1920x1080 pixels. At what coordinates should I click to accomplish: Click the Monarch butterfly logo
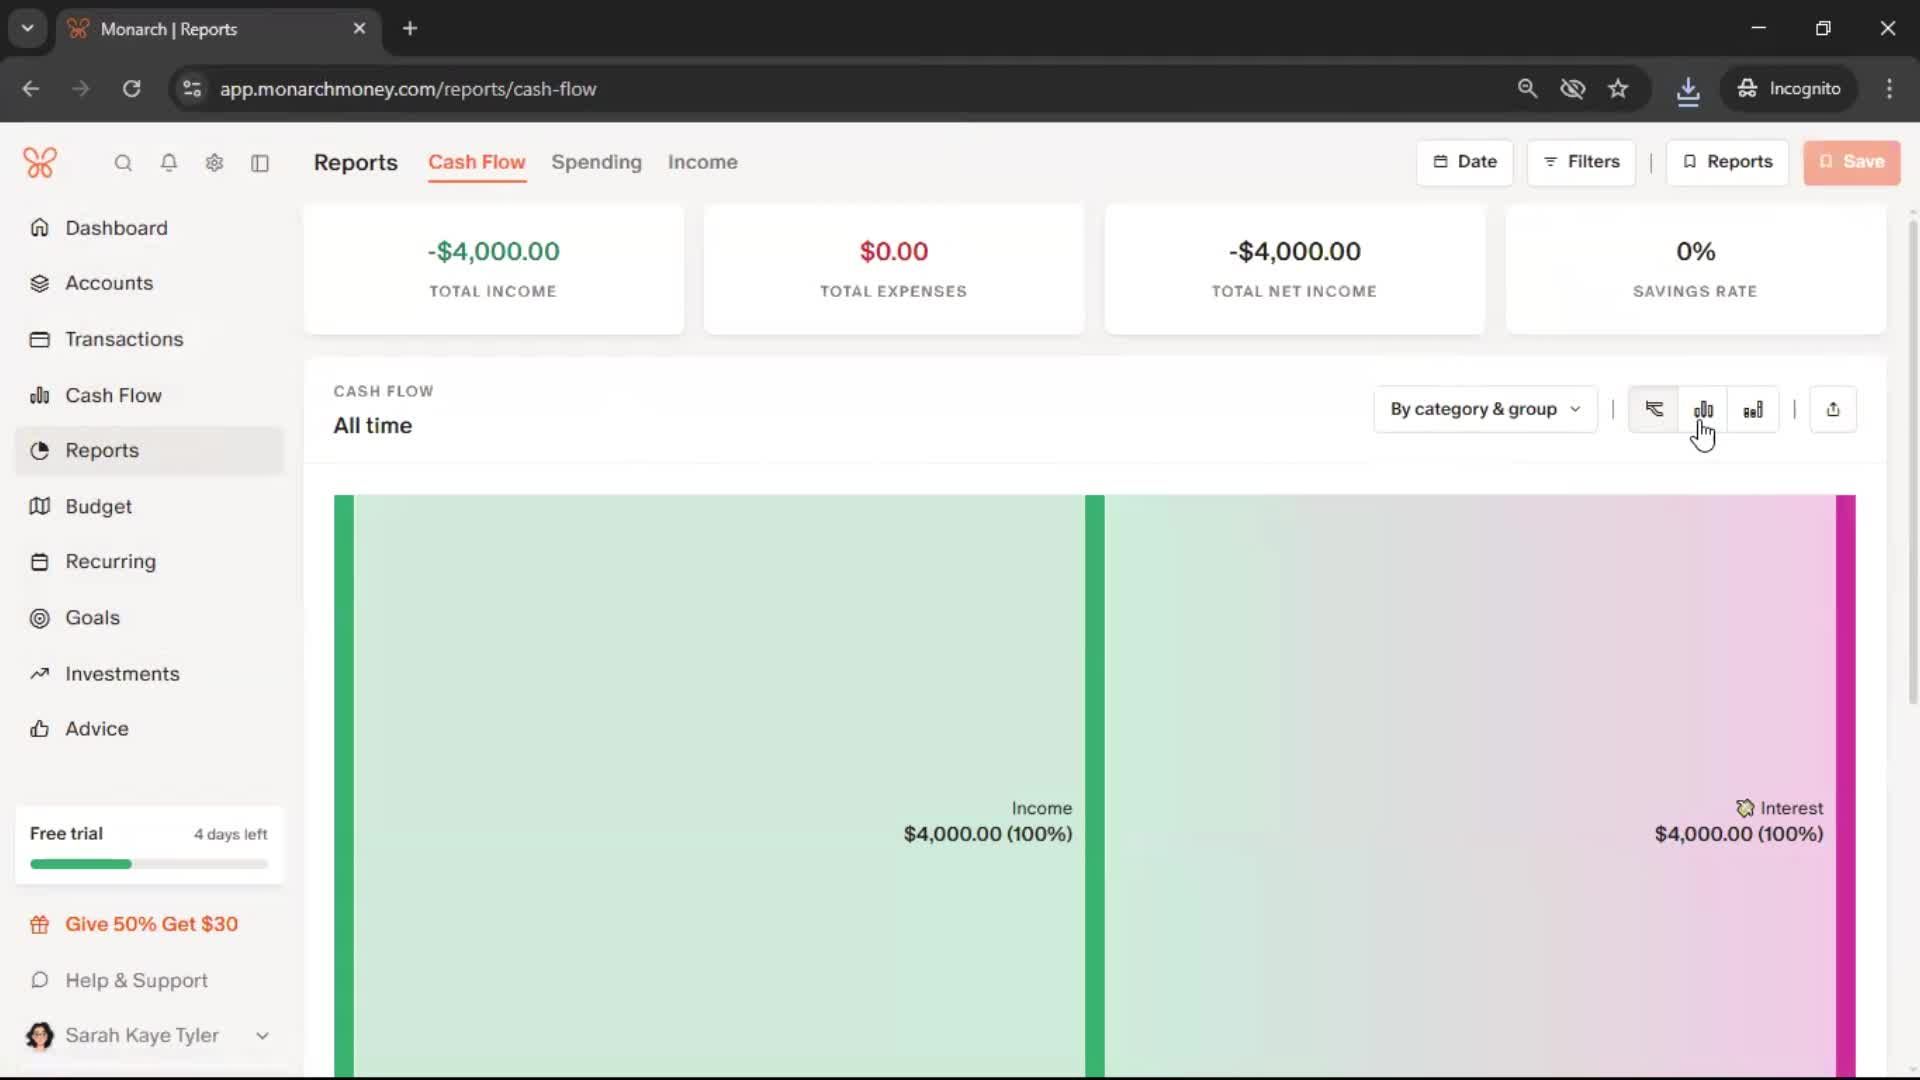pos(40,162)
